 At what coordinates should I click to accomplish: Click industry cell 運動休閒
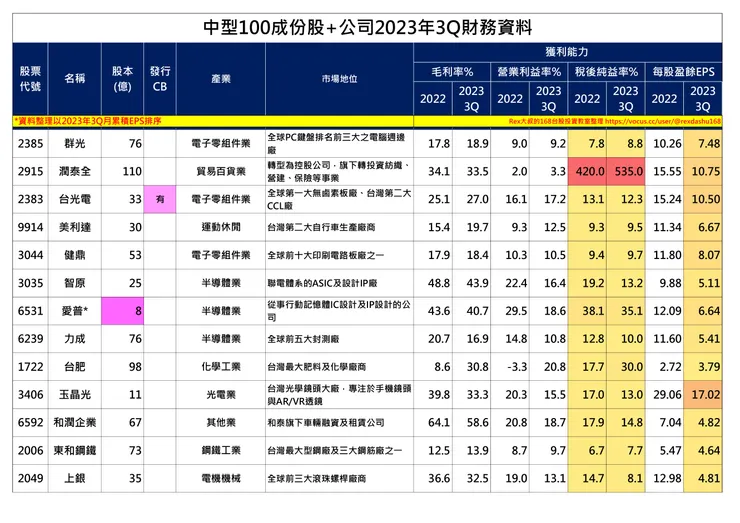tap(221, 227)
